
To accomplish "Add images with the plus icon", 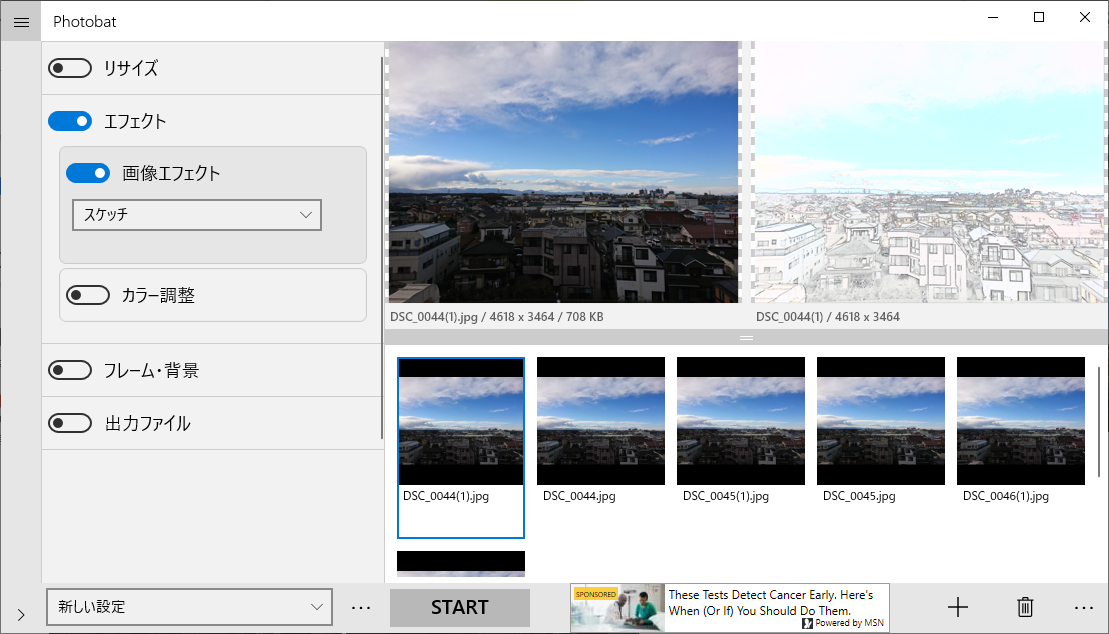I will 958,607.
